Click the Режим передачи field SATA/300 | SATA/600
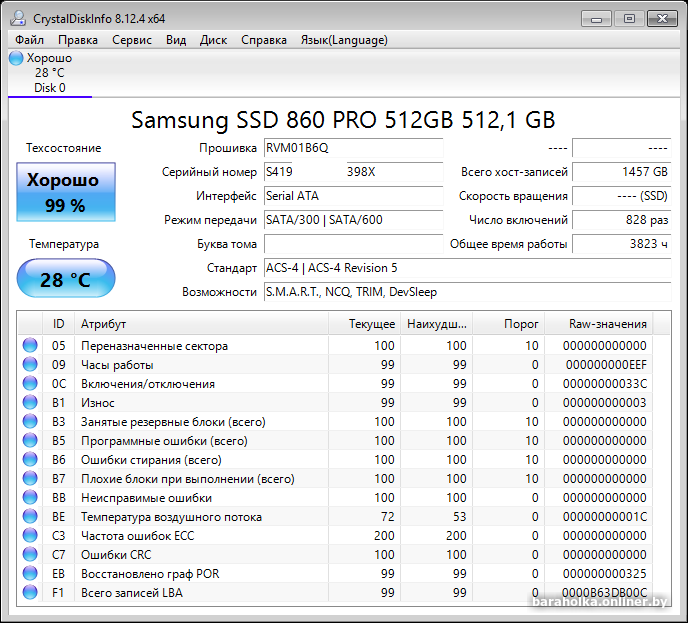The width and height of the screenshot is (688, 623). (x=354, y=219)
